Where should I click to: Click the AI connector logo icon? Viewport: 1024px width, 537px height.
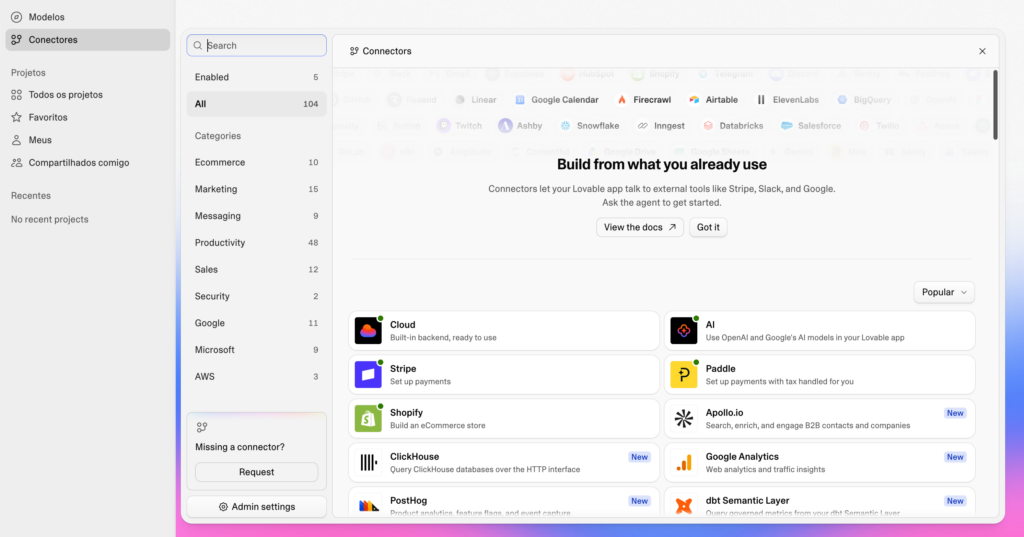tap(684, 331)
